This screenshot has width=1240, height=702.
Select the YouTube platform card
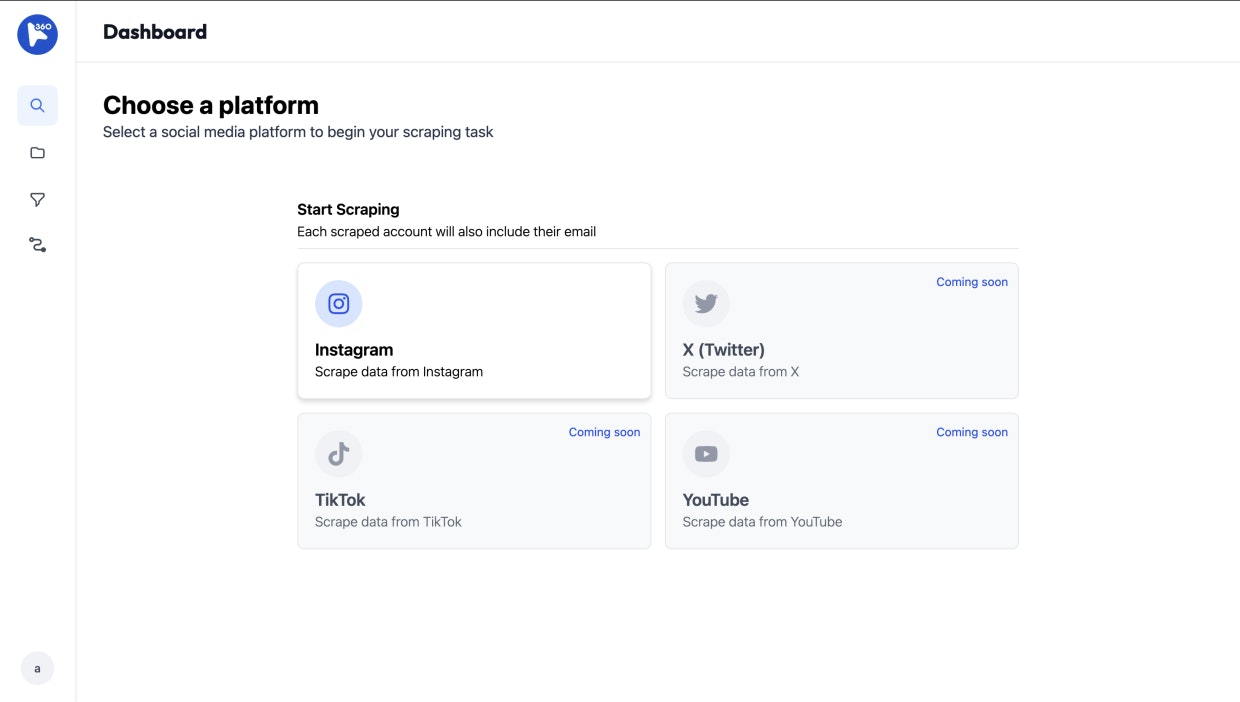(x=841, y=481)
